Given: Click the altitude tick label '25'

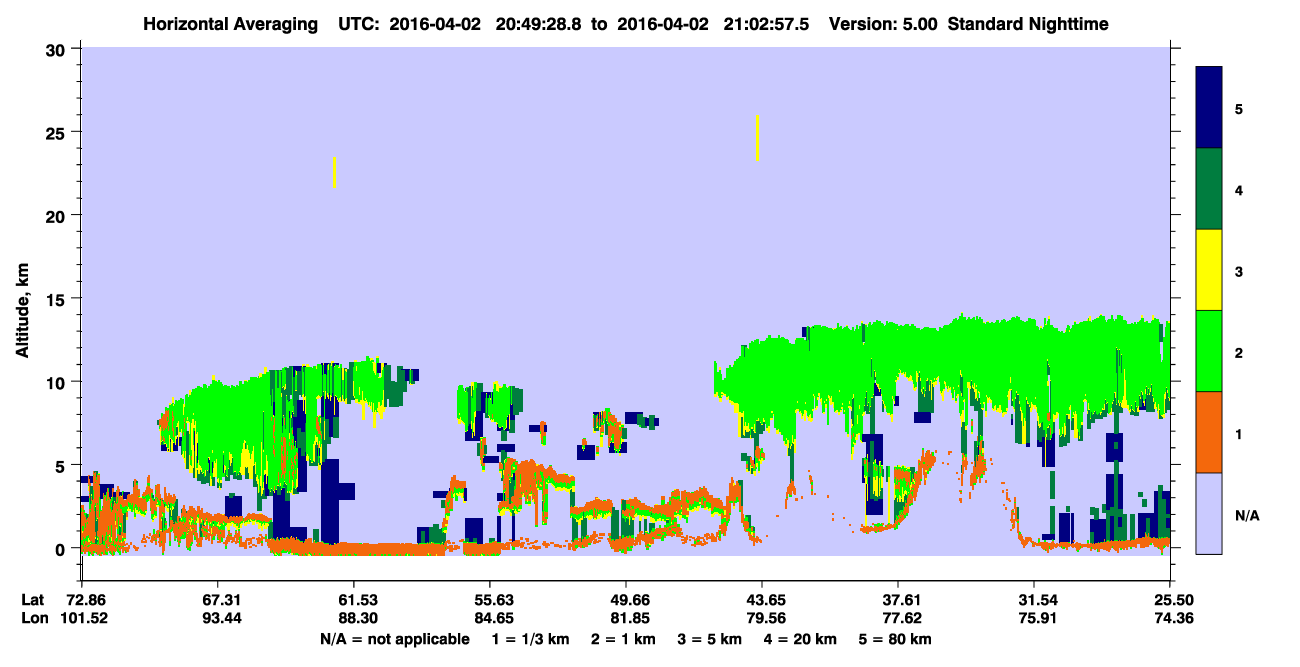Looking at the screenshot, I should pos(57,132).
